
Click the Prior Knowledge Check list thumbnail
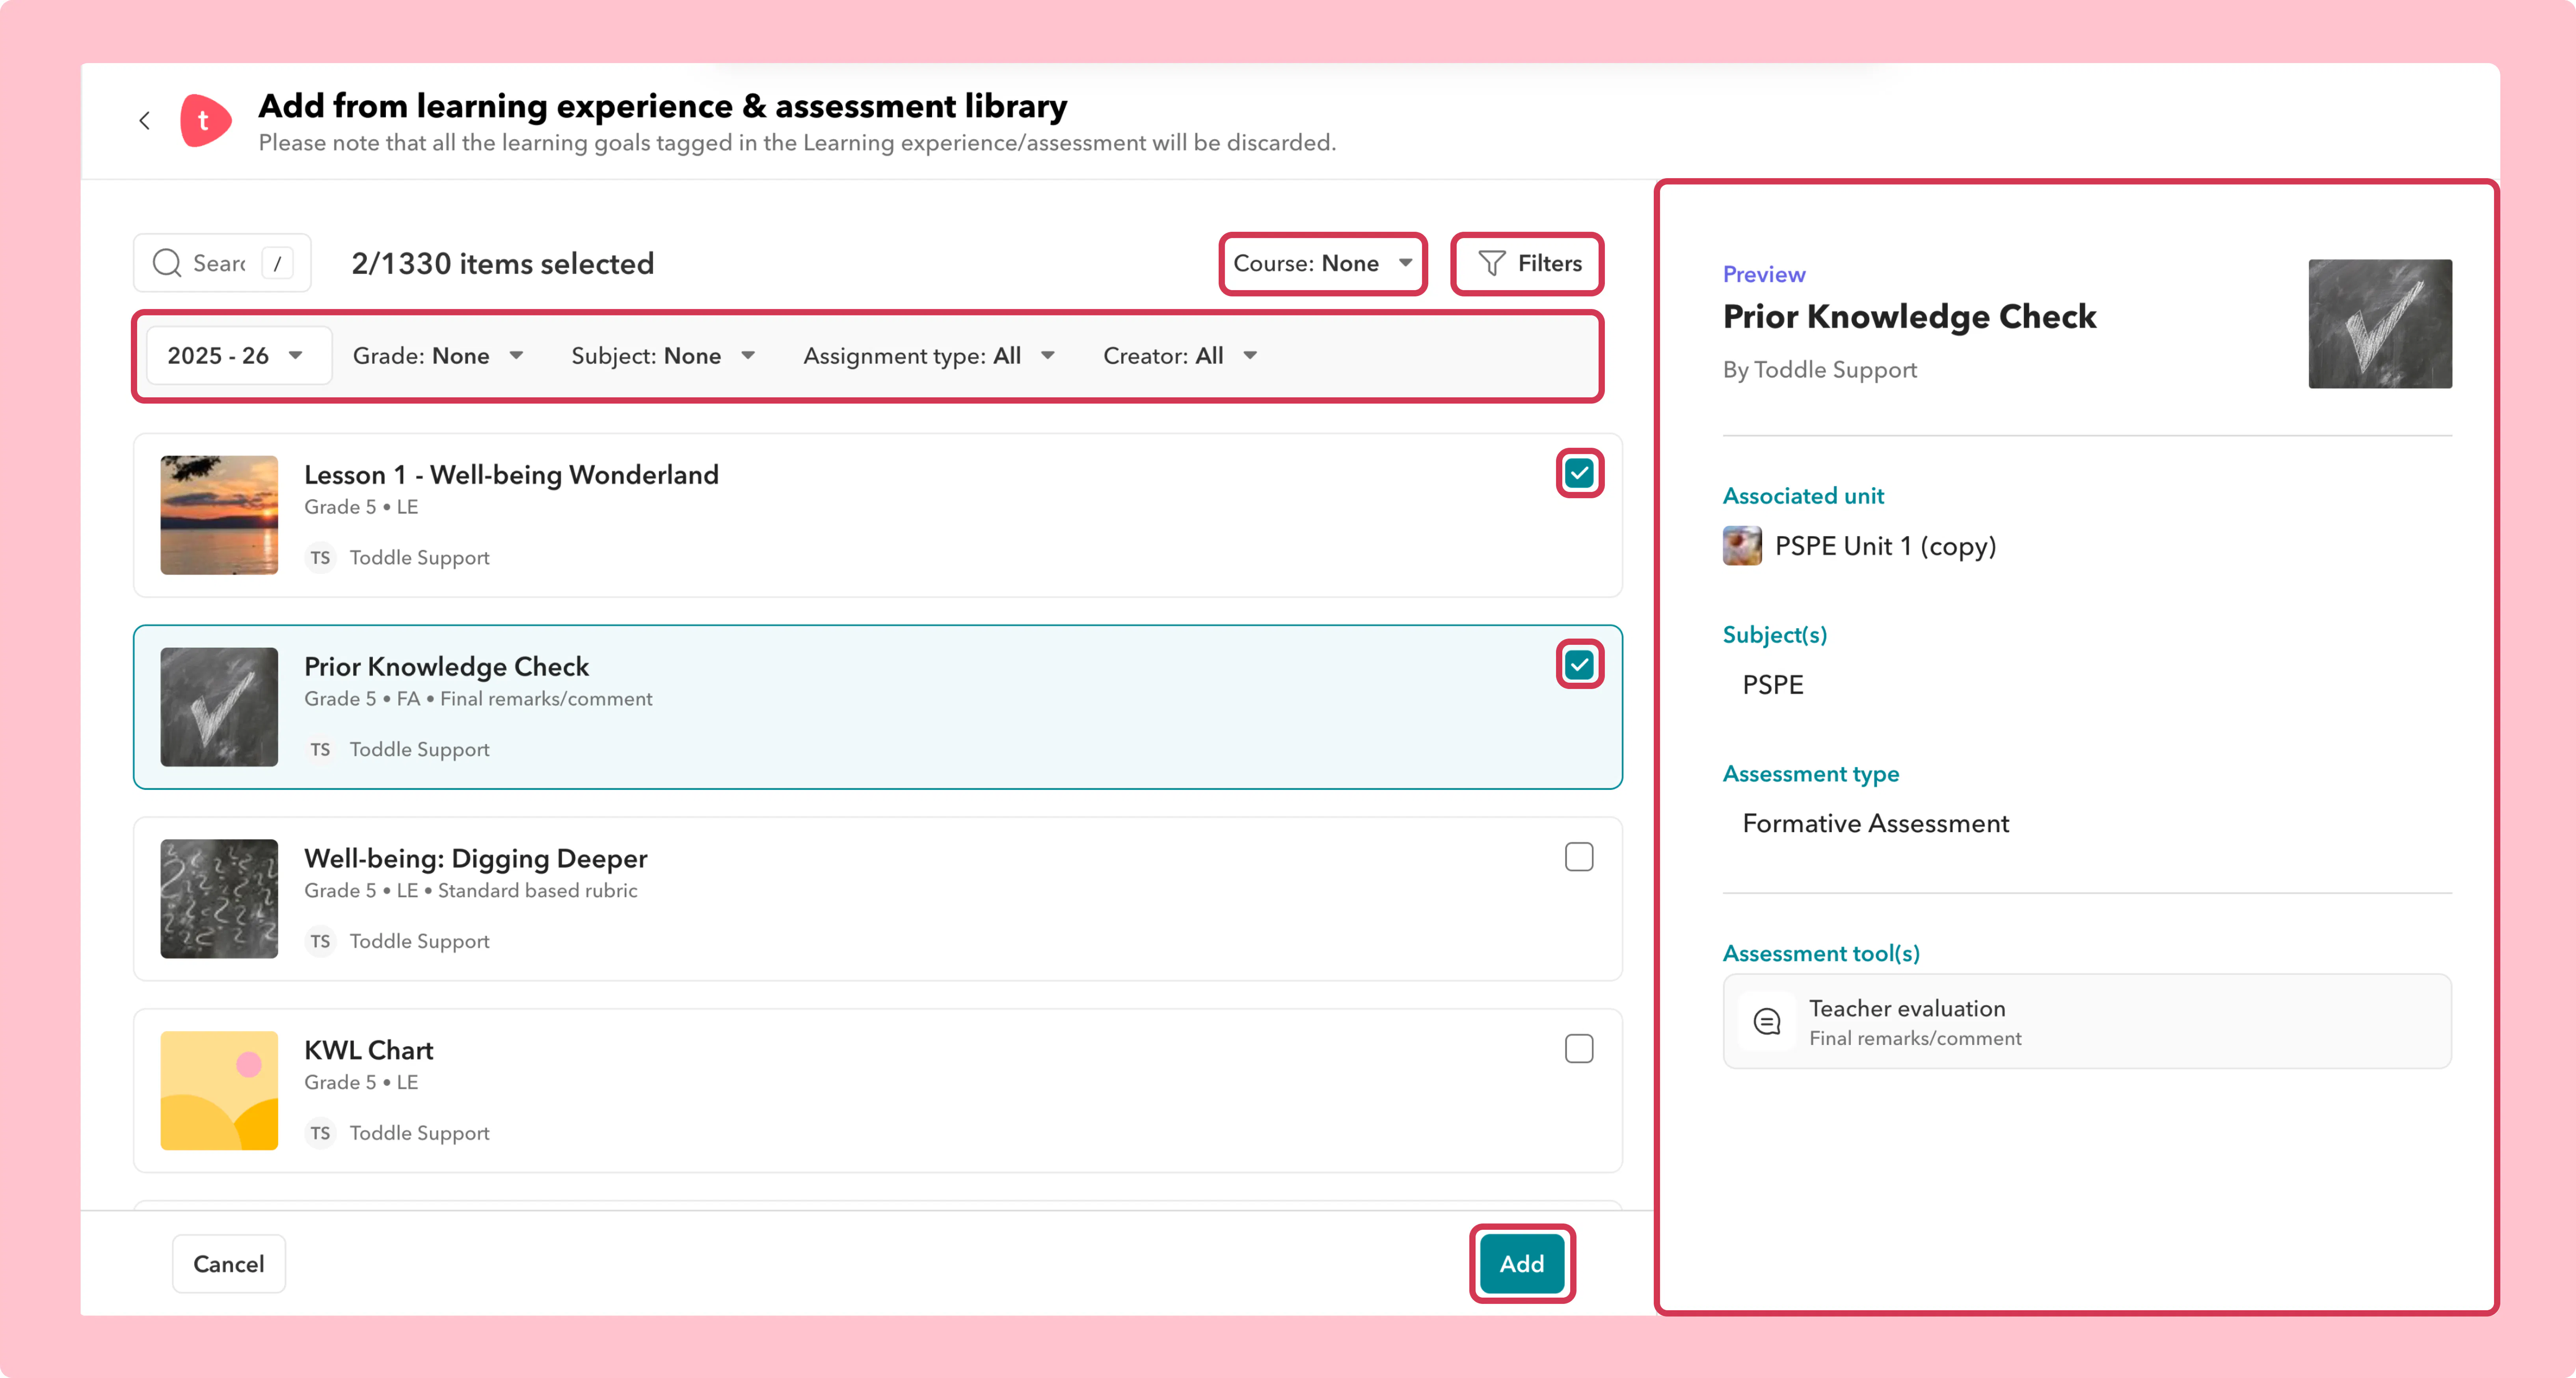pos(219,707)
